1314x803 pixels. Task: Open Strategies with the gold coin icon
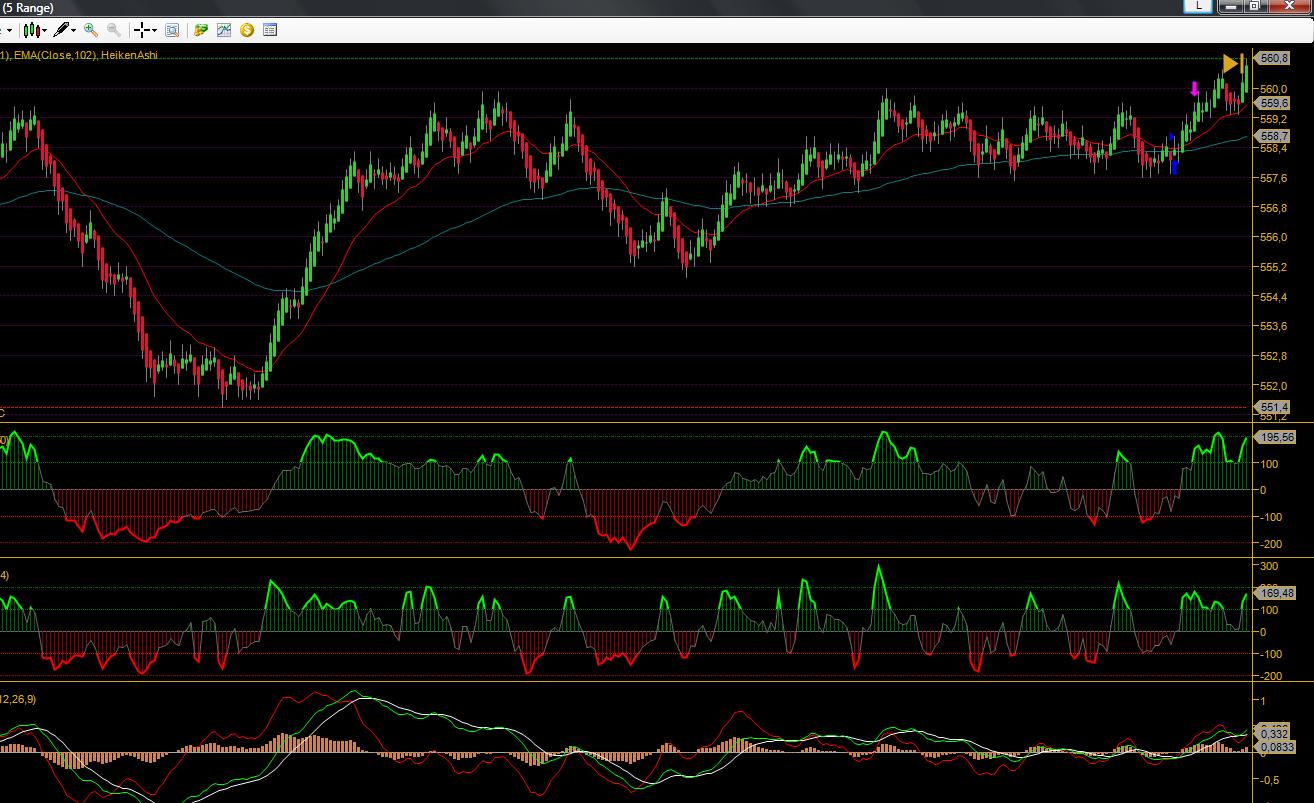click(x=247, y=30)
